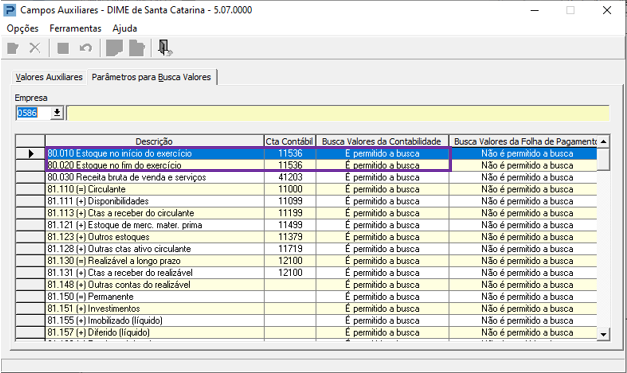The height and width of the screenshot is (373, 627).
Task: Click the note page toolbar icon
Action: tap(114, 48)
